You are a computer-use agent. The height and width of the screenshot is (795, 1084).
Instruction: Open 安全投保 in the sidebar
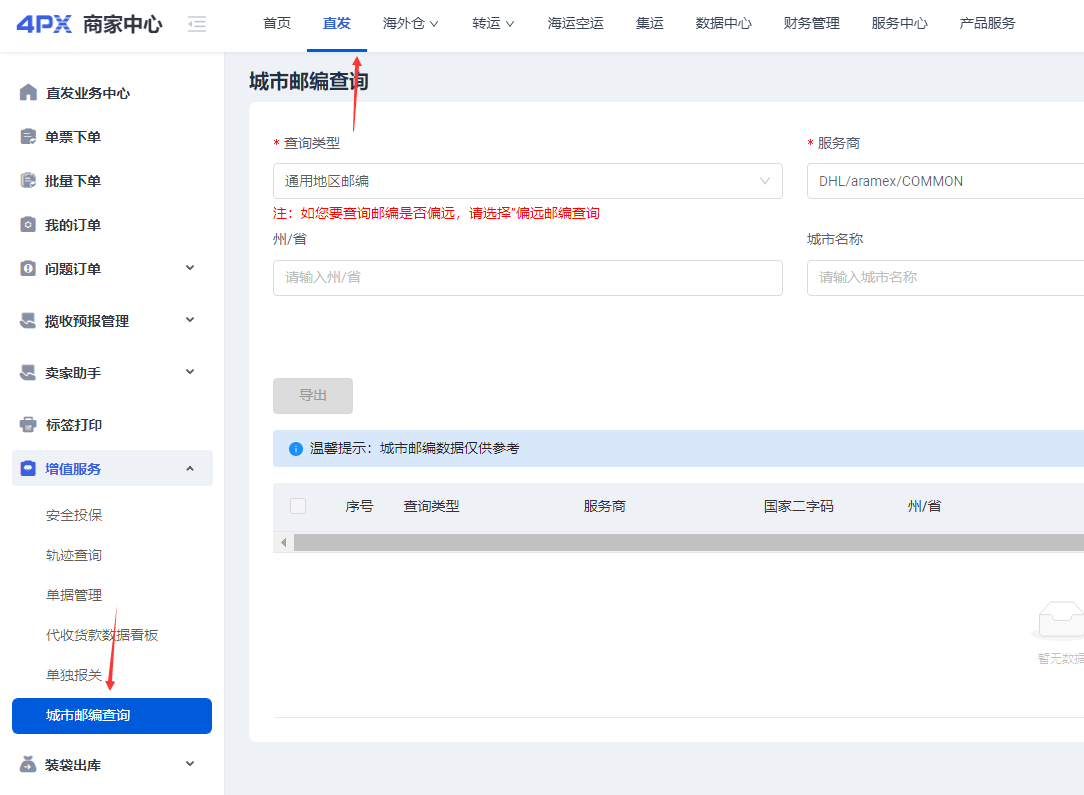click(x=74, y=515)
